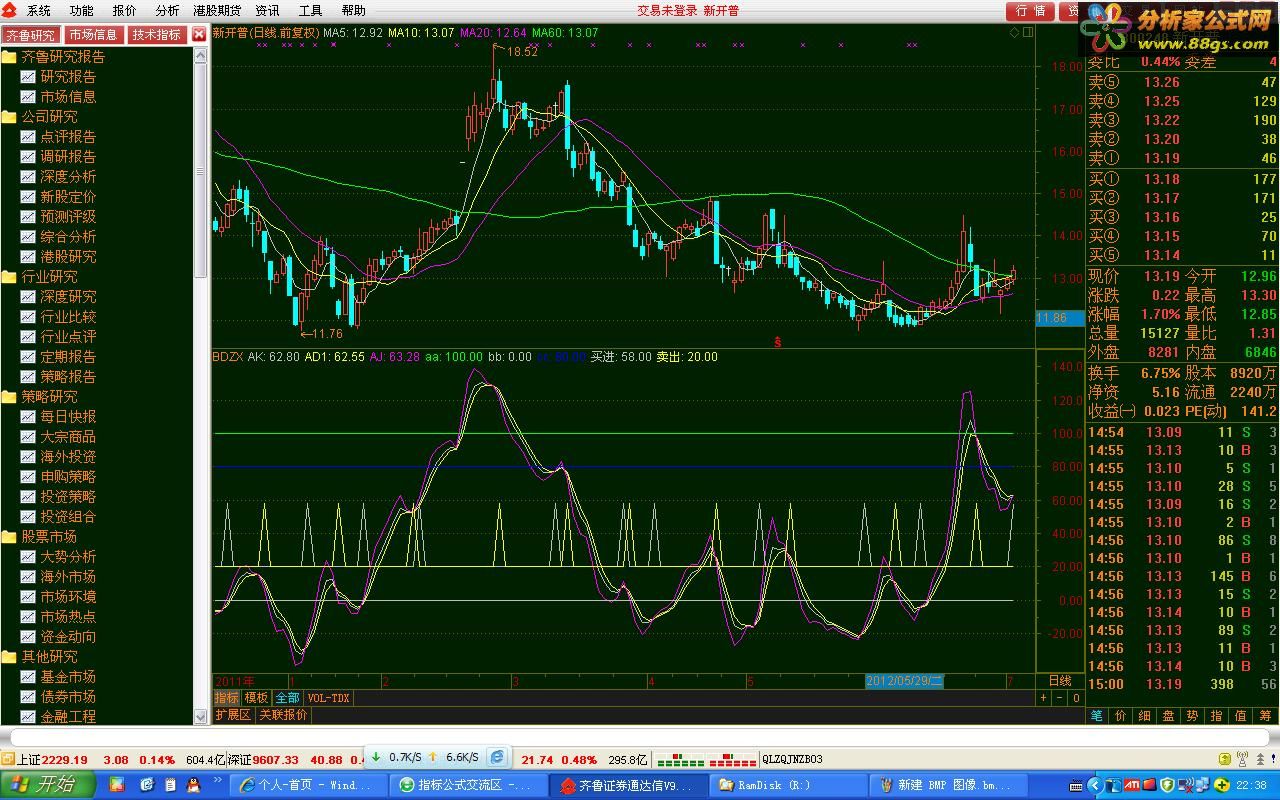Click the 0 reset button beside zoom controls
This screenshot has height=800, width=1280.
coord(1076,698)
